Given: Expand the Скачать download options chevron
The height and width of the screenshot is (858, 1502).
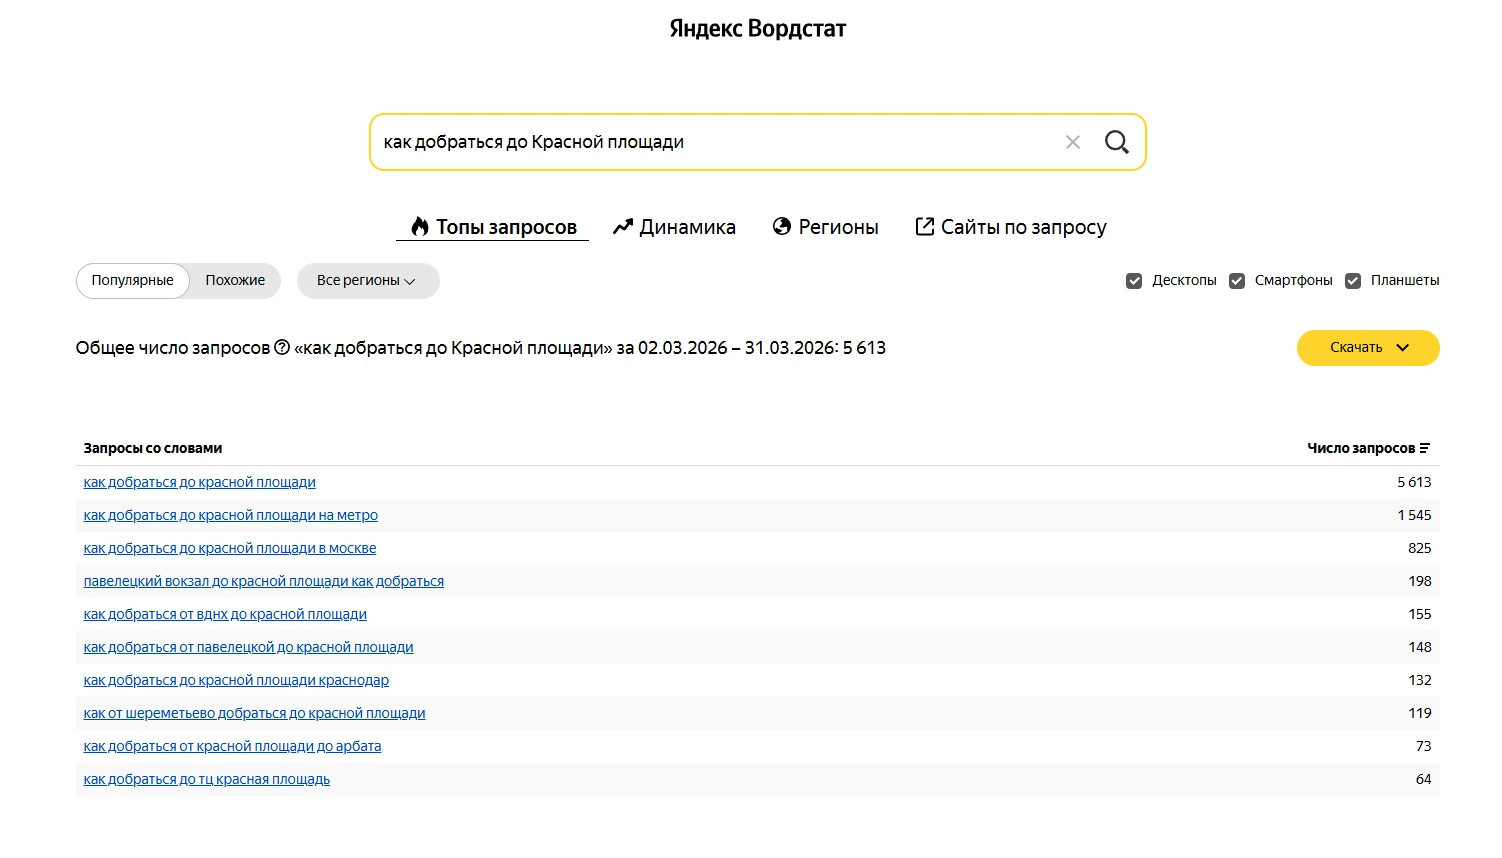Looking at the screenshot, I should pos(1401,347).
